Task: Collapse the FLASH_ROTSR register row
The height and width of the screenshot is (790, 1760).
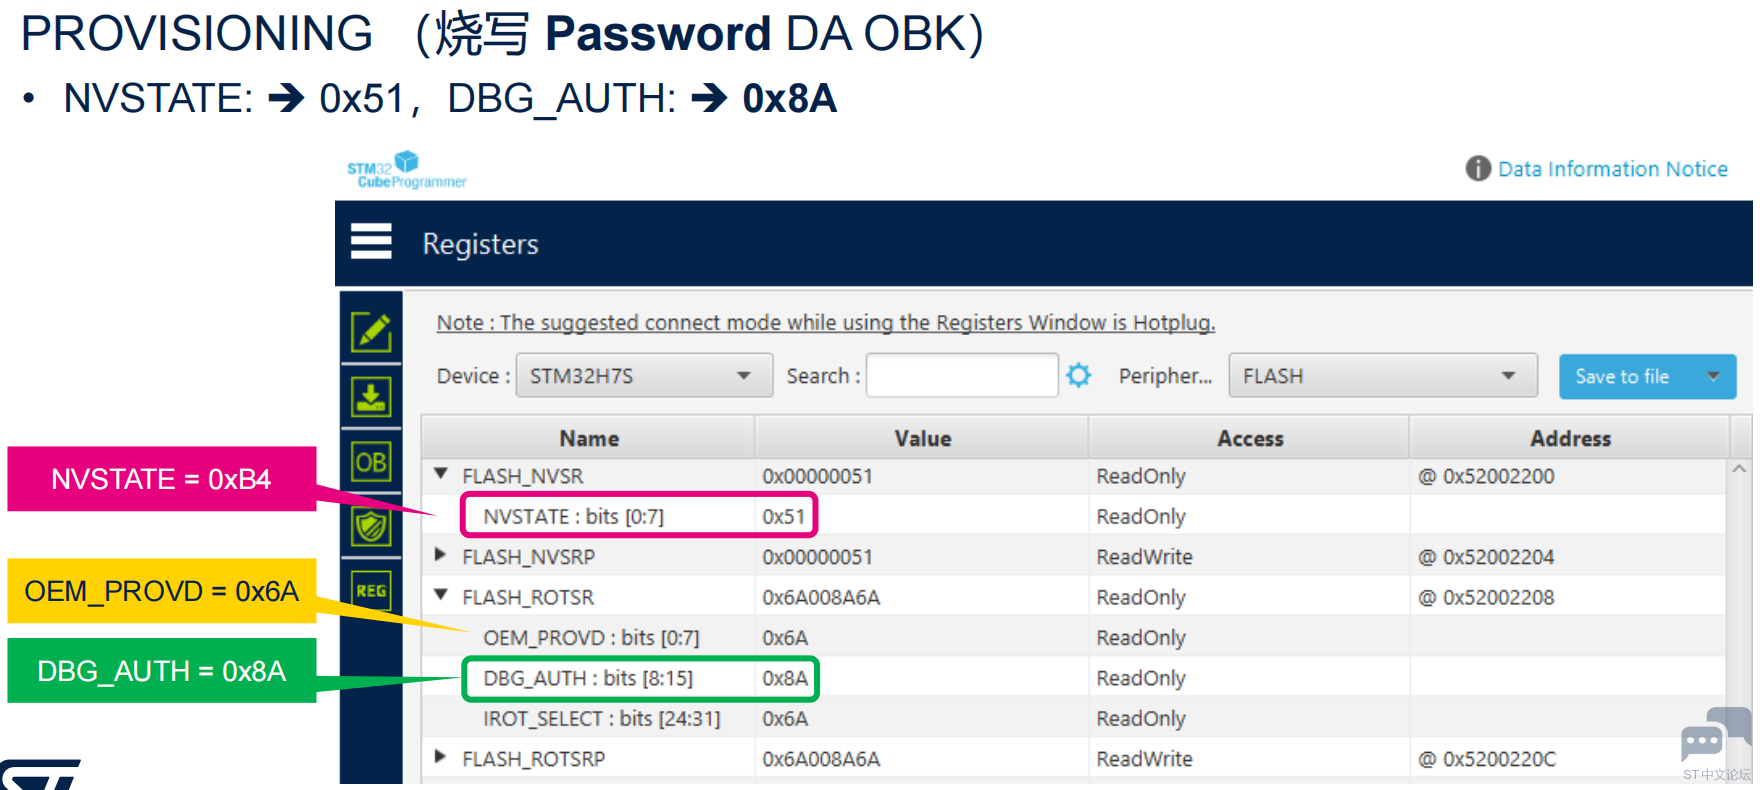Action: click(x=441, y=595)
